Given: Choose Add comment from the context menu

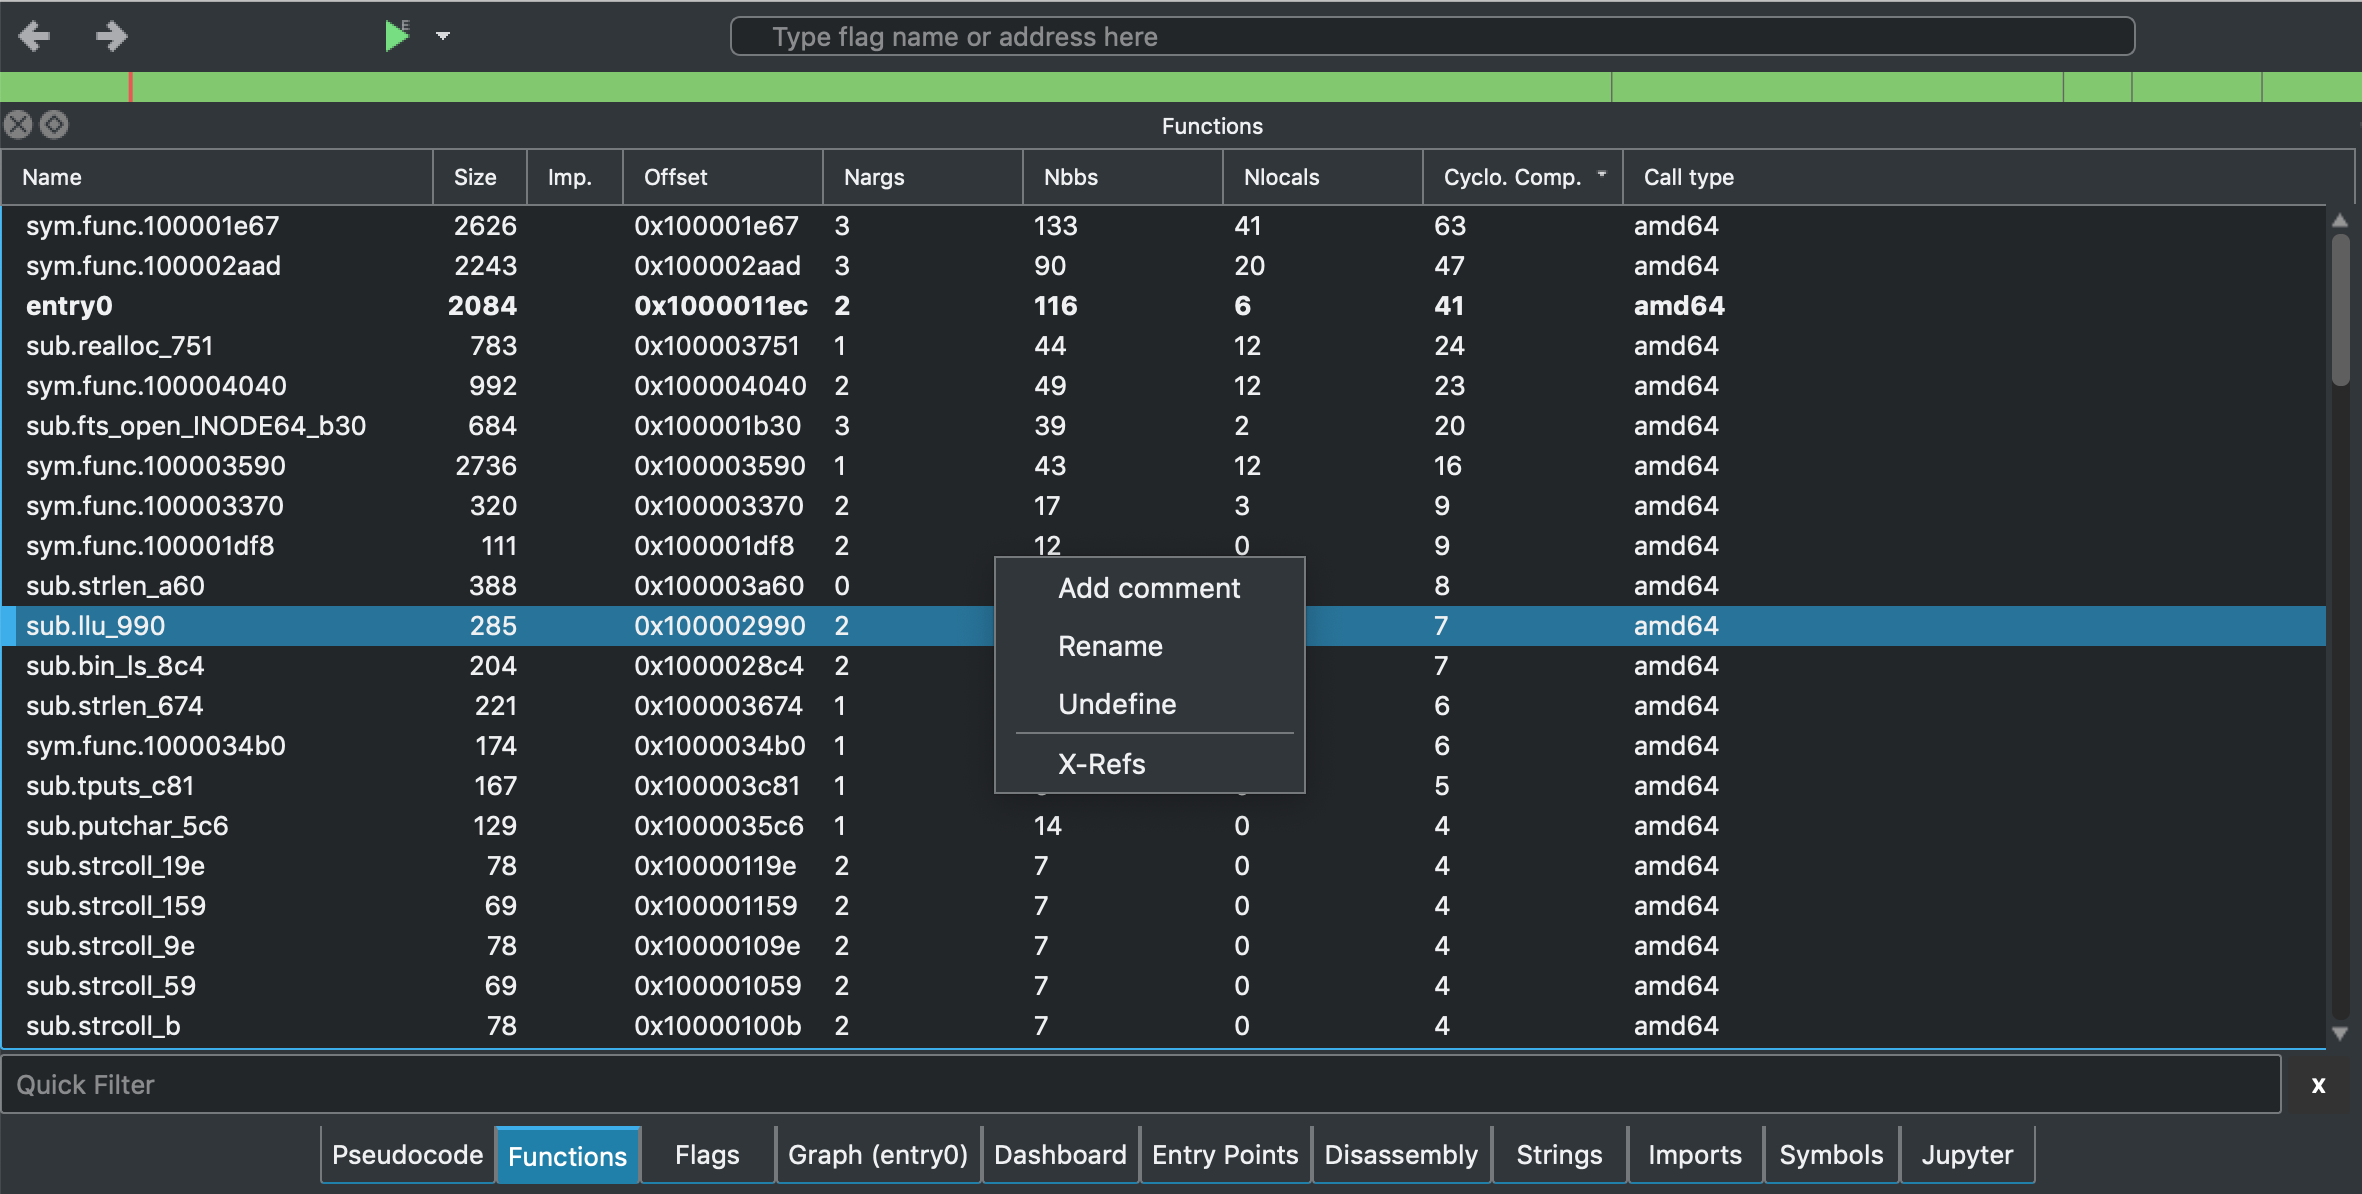Looking at the screenshot, I should (x=1148, y=588).
